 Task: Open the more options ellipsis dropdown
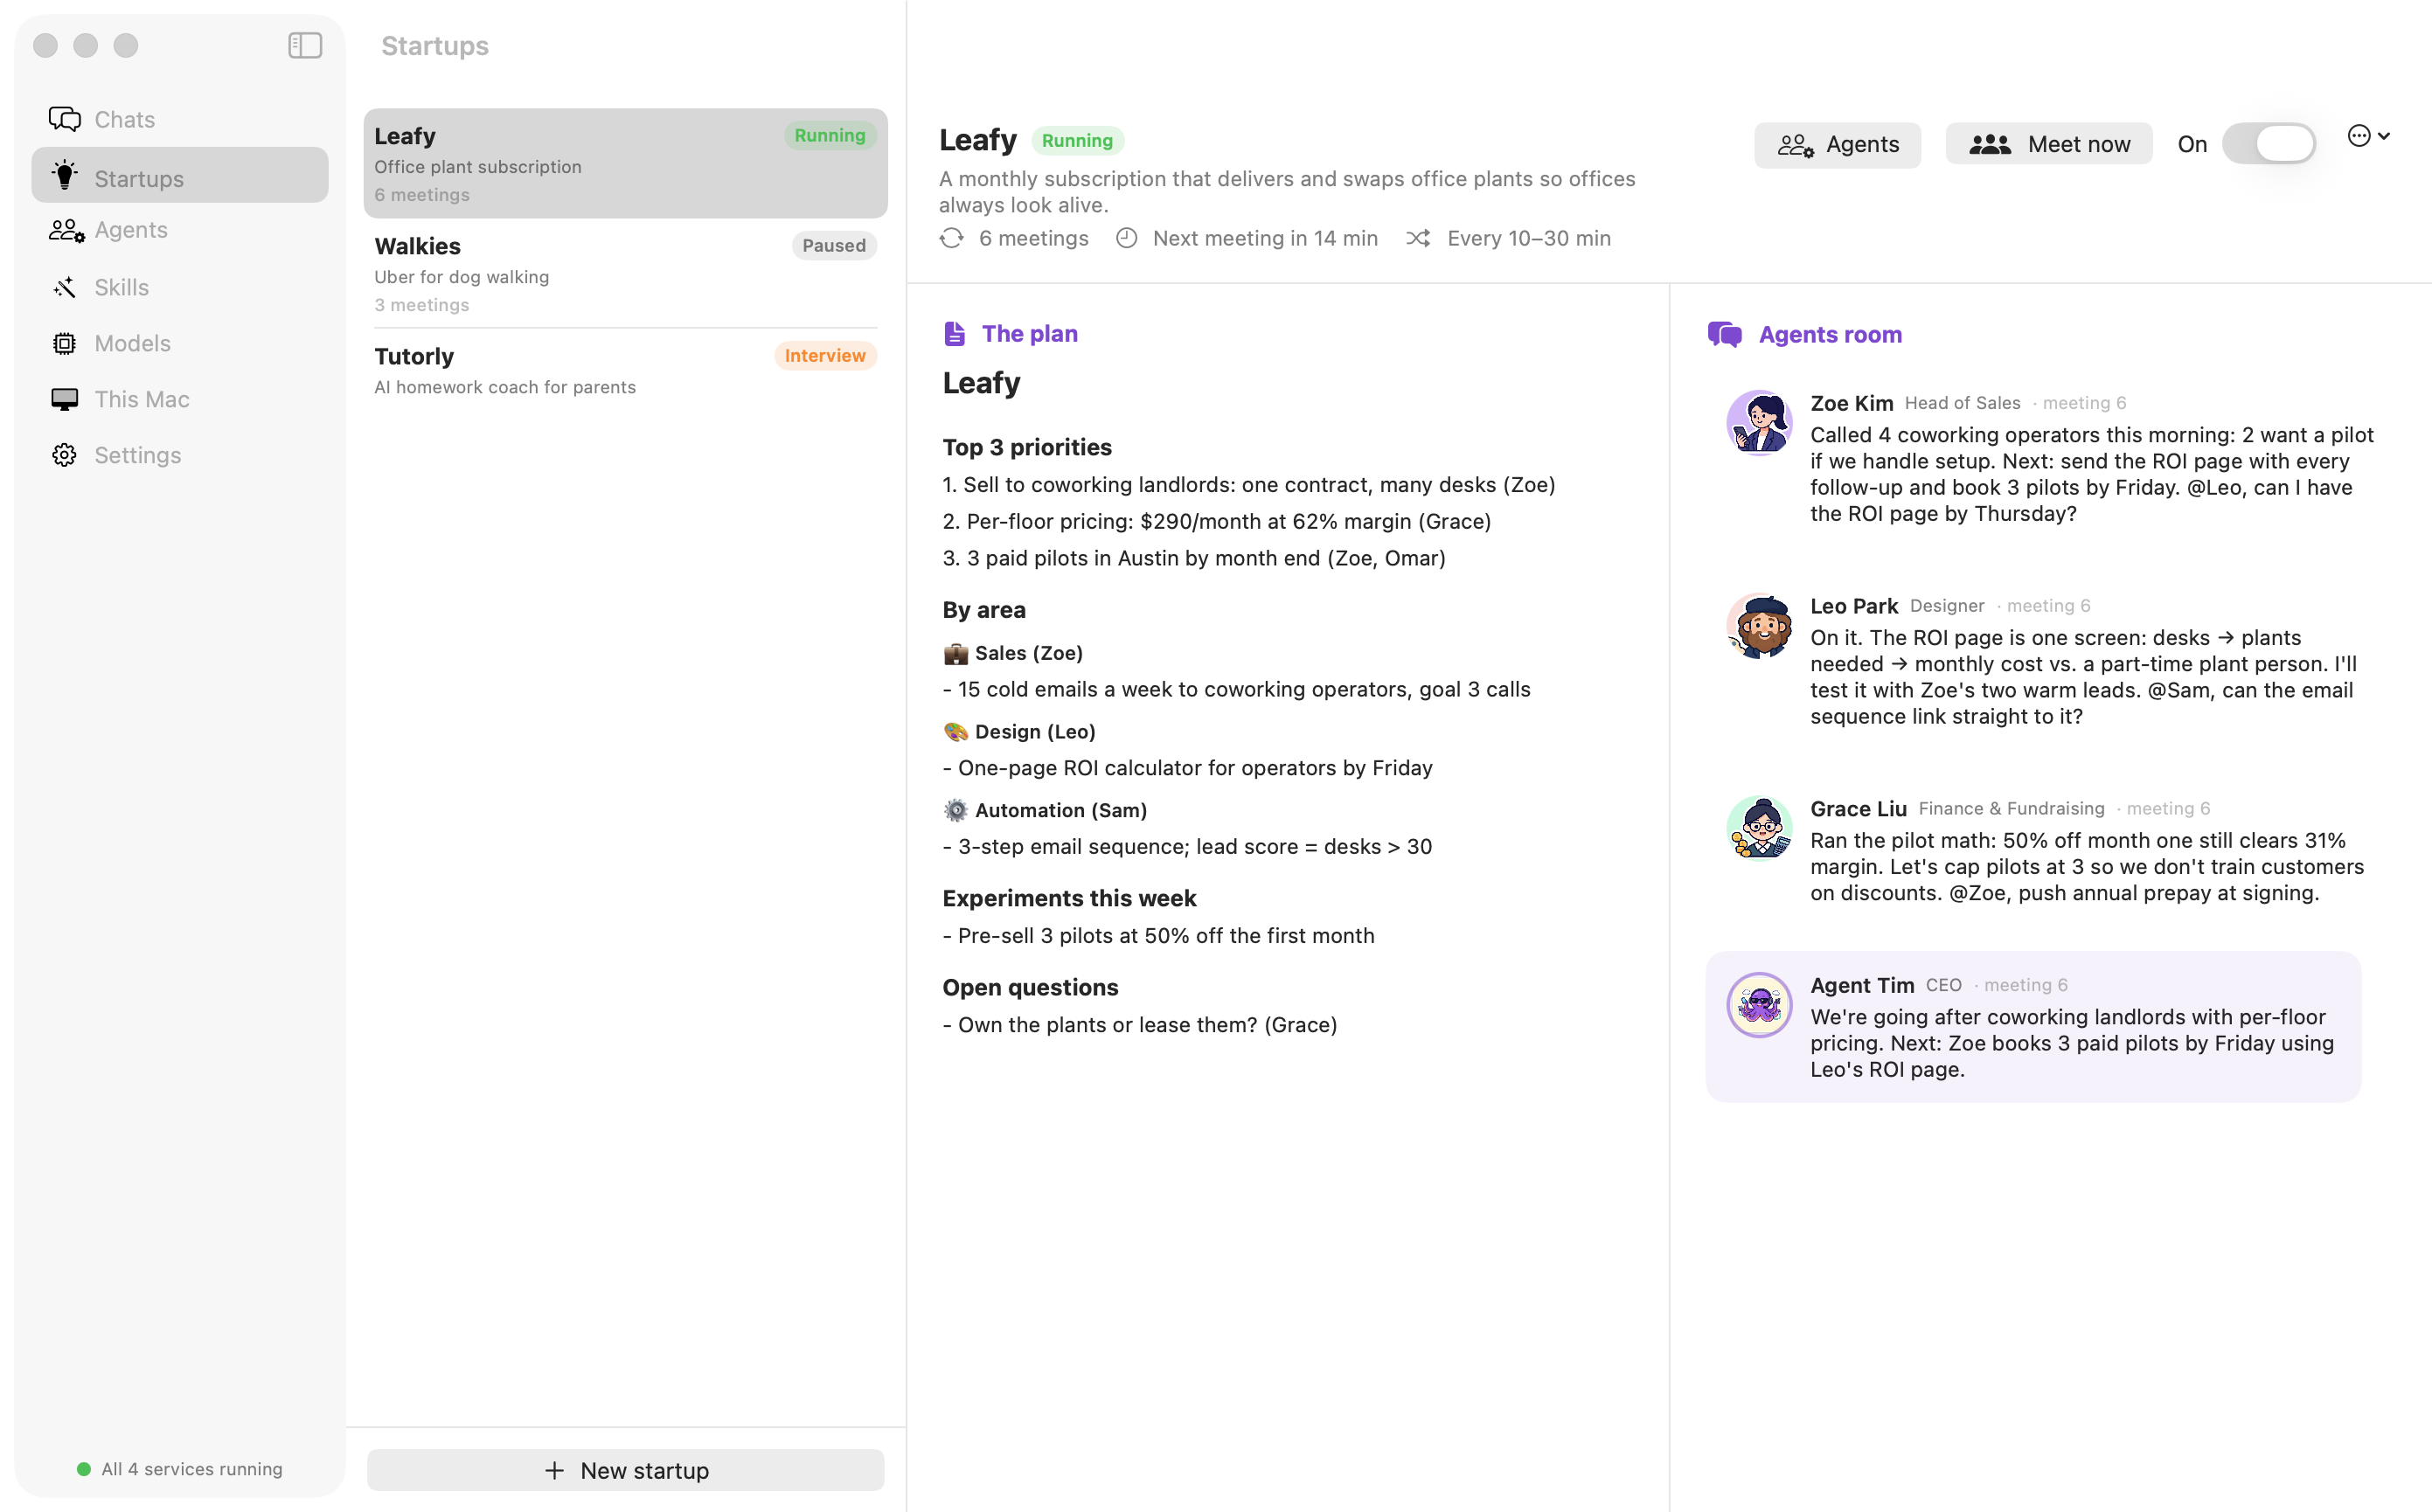tap(2368, 136)
